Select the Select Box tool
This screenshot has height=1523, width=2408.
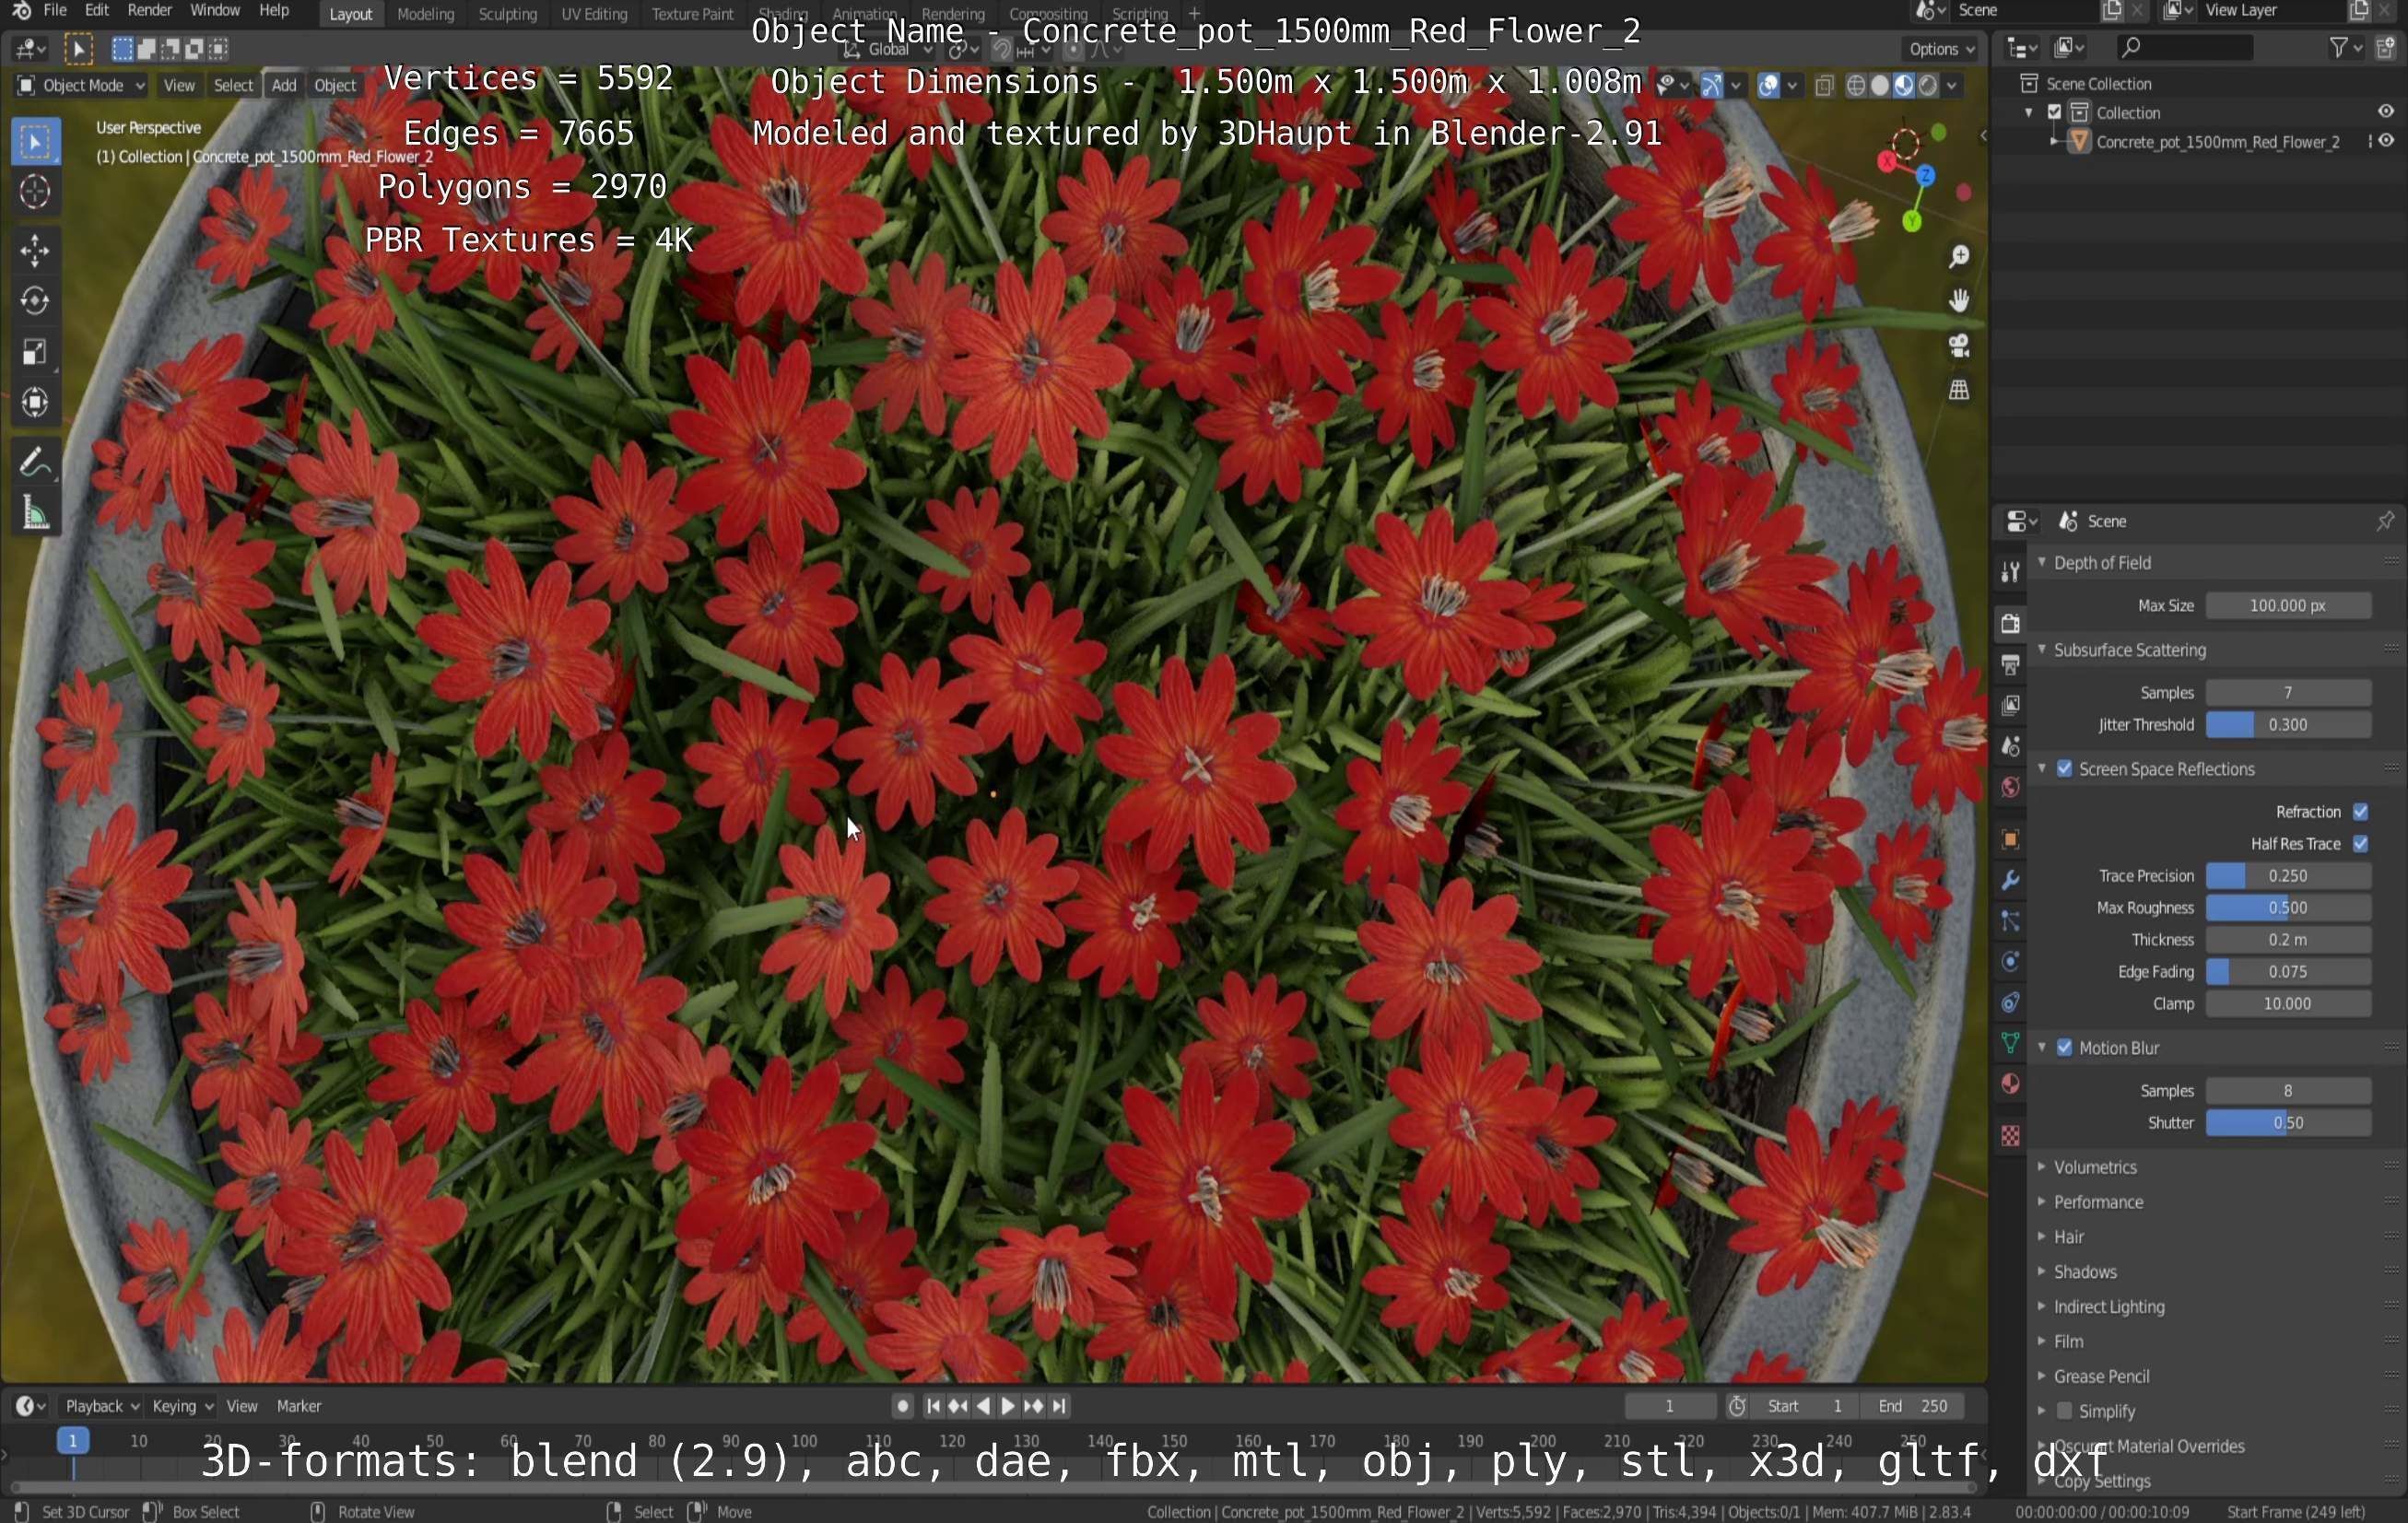click(35, 142)
